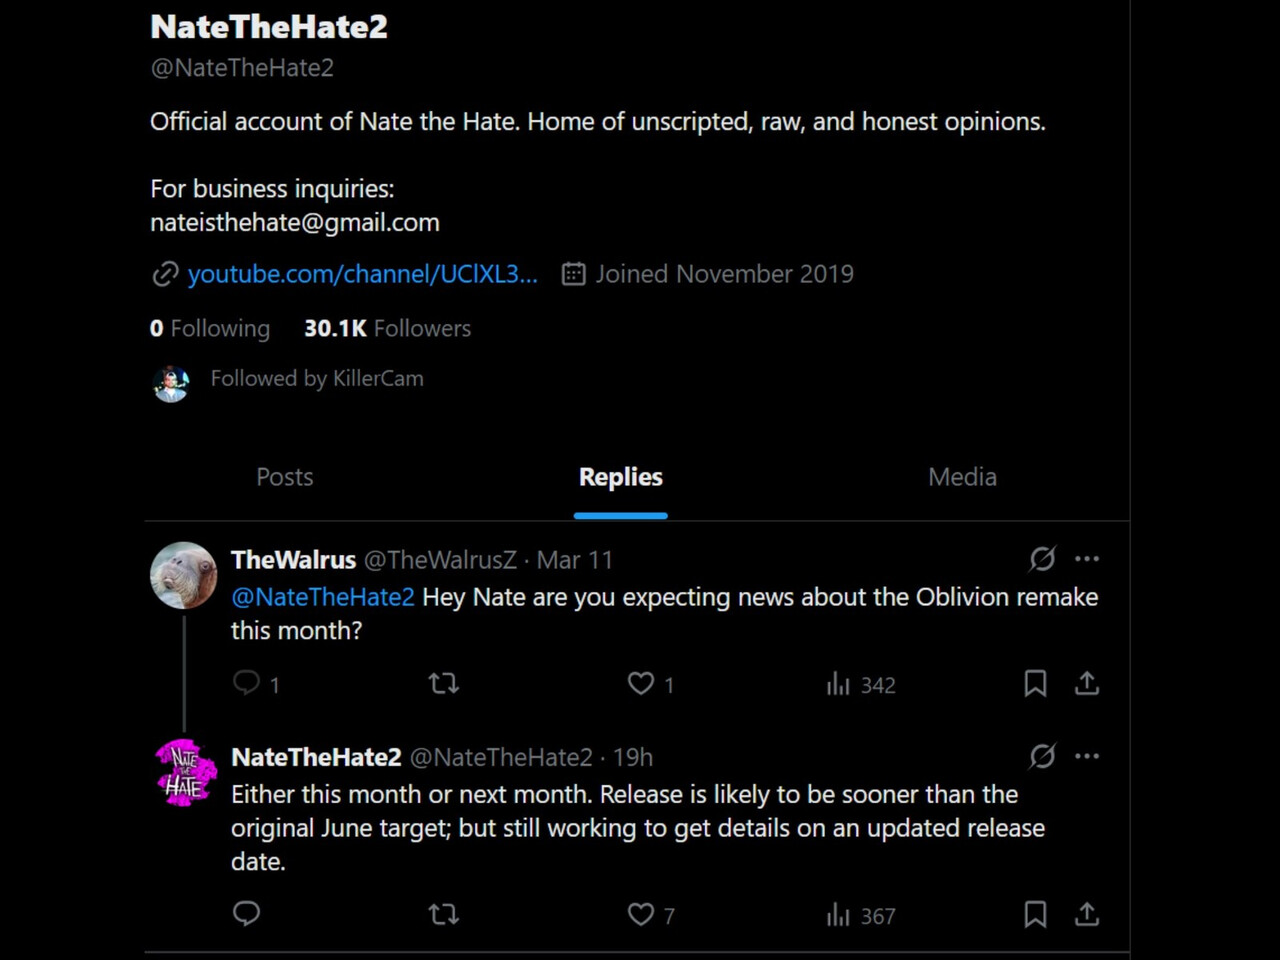The width and height of the screenshot is (1280, 960).
Task: Share TheWalrus's post
Action: tap(1087, 683)
